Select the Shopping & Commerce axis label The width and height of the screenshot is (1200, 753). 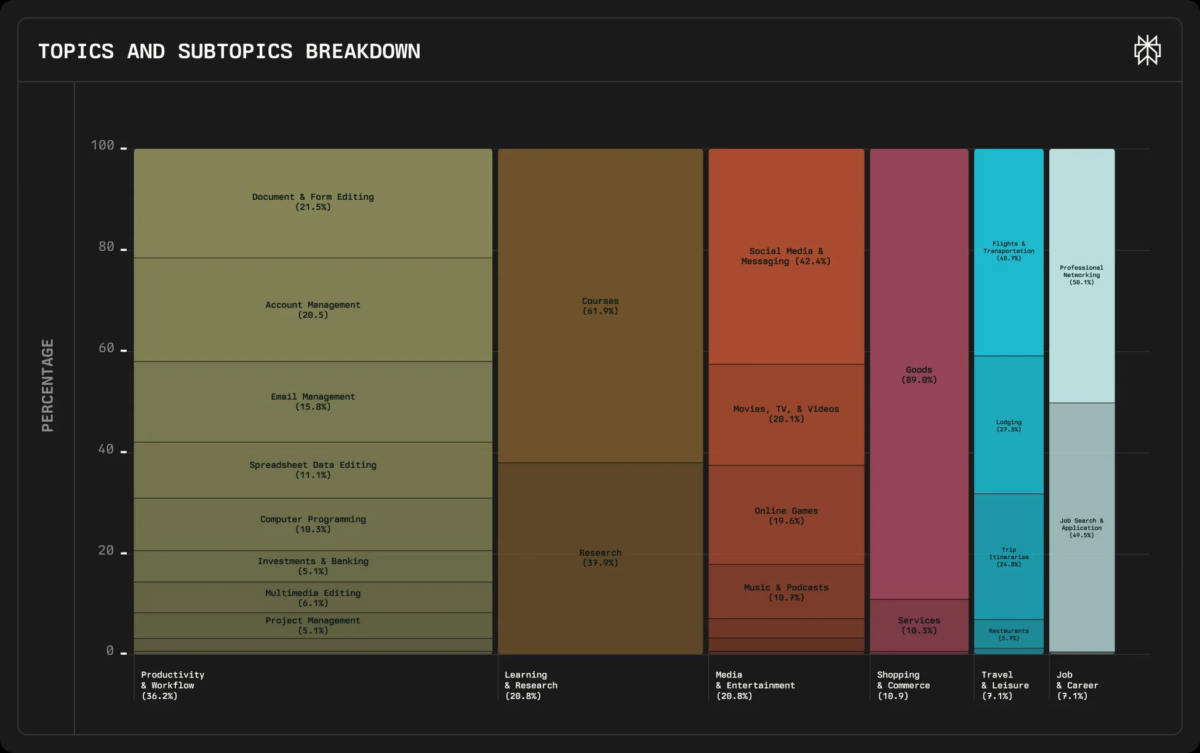point(902,684)
